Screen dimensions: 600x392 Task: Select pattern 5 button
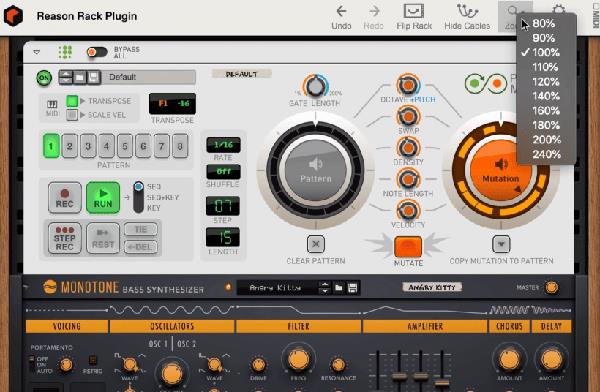pyautogui.click(x=125, y=146)
